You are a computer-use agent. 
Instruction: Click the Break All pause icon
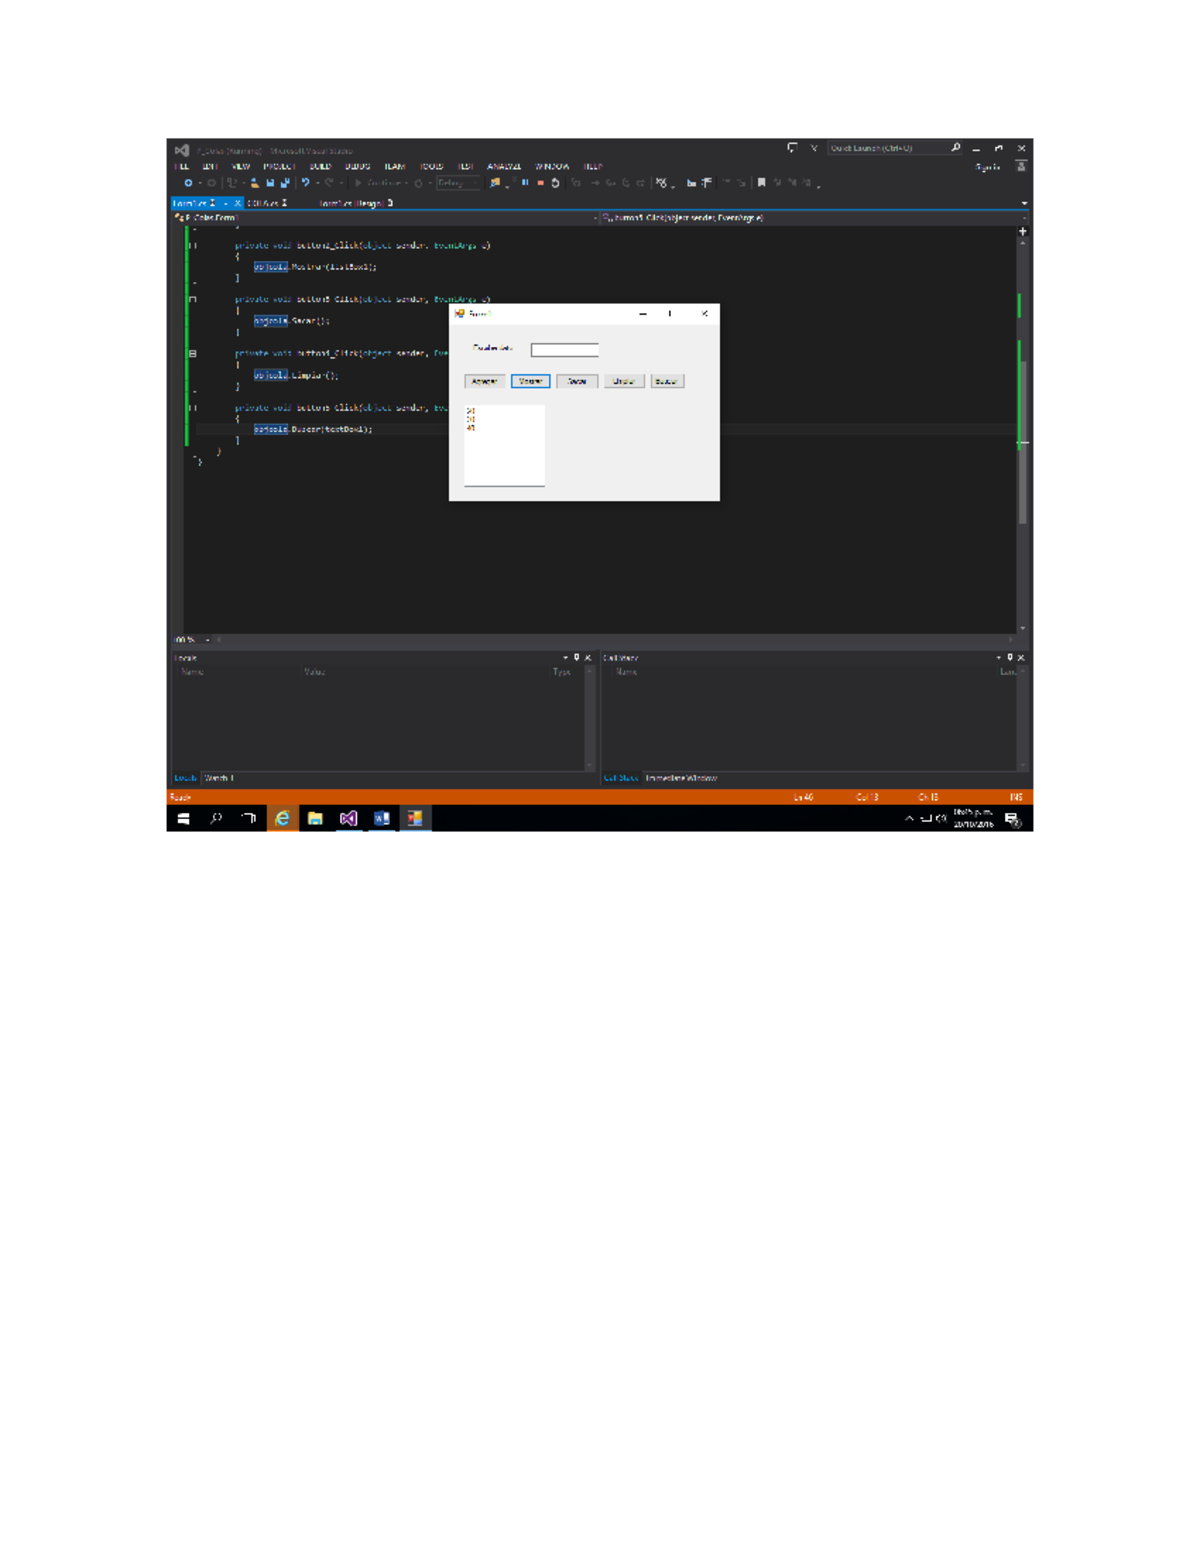525,182
